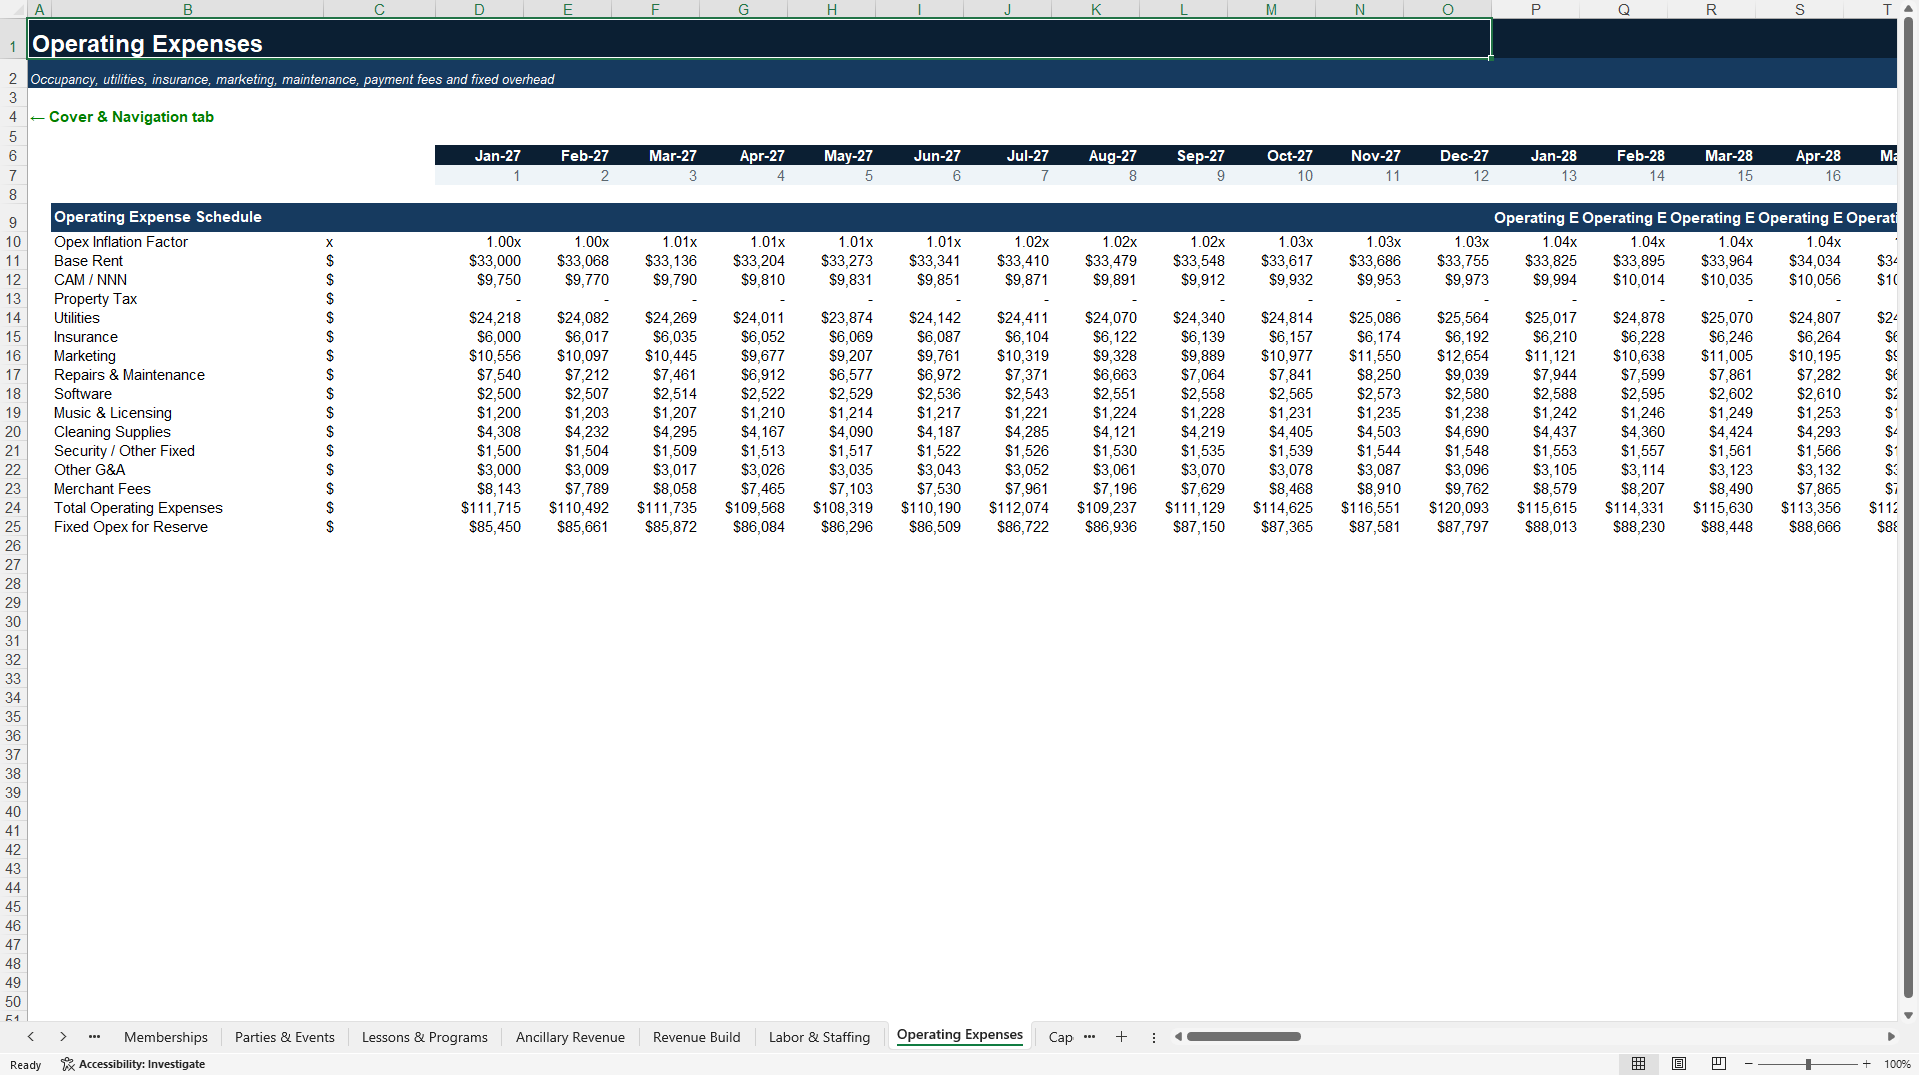Select the Operating Expenses title cell
Viewport: 1919px width, 1075px height.
pyautogui.click(x=760, y=39)
